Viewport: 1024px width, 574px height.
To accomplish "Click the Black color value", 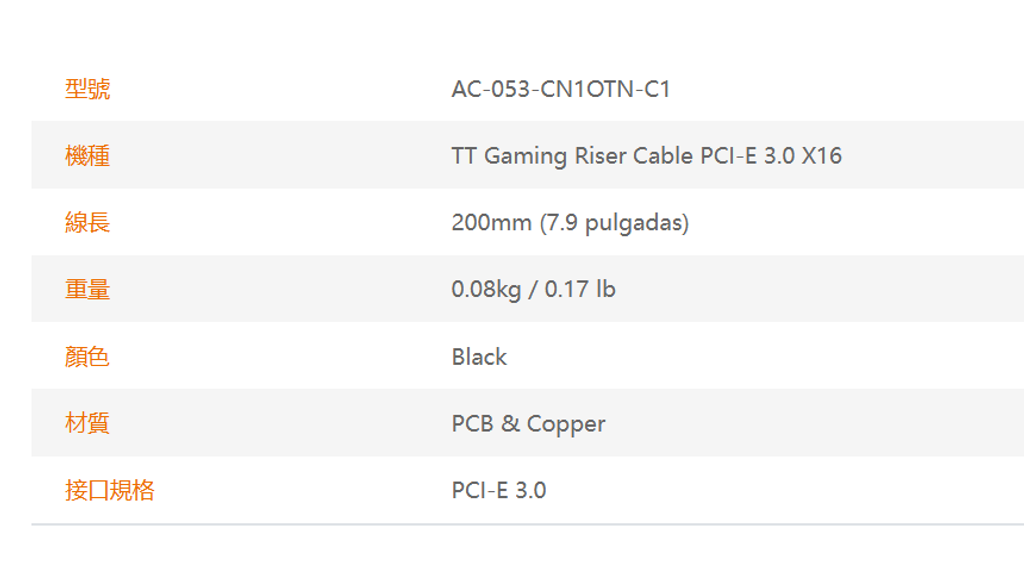I will [x=479, y=357].
